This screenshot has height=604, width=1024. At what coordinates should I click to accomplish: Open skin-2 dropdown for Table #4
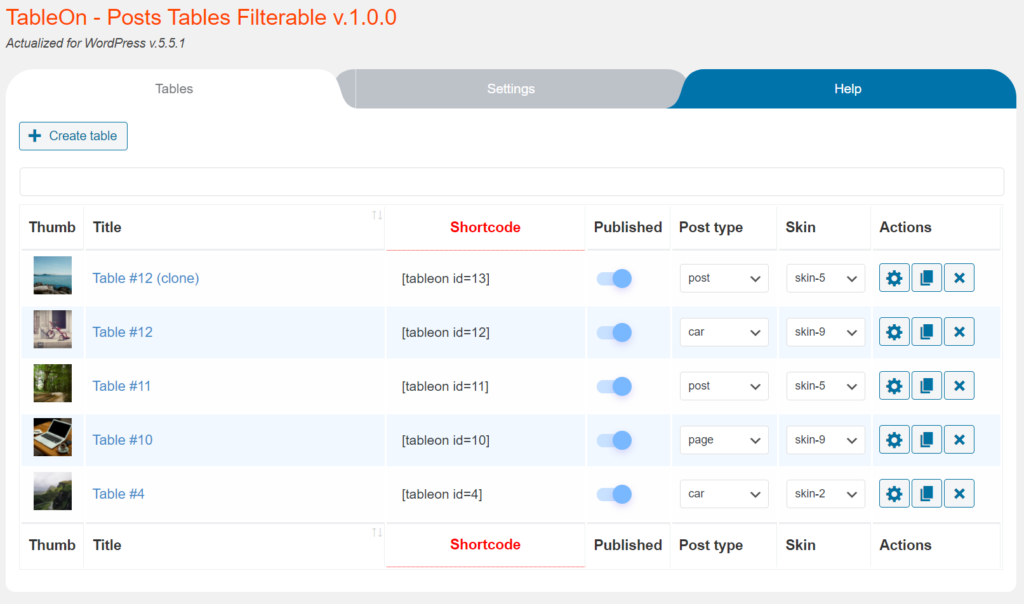tap(825, 494)
